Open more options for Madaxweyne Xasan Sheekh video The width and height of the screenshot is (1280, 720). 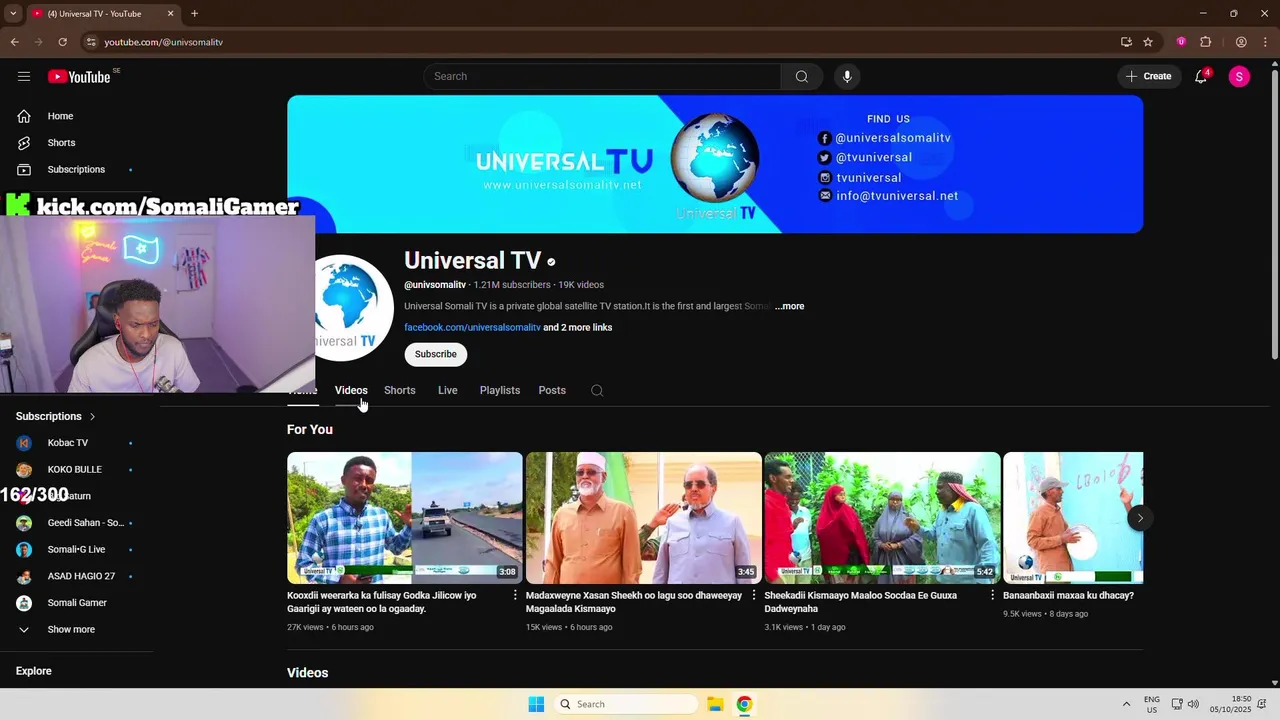coord(754,595)
